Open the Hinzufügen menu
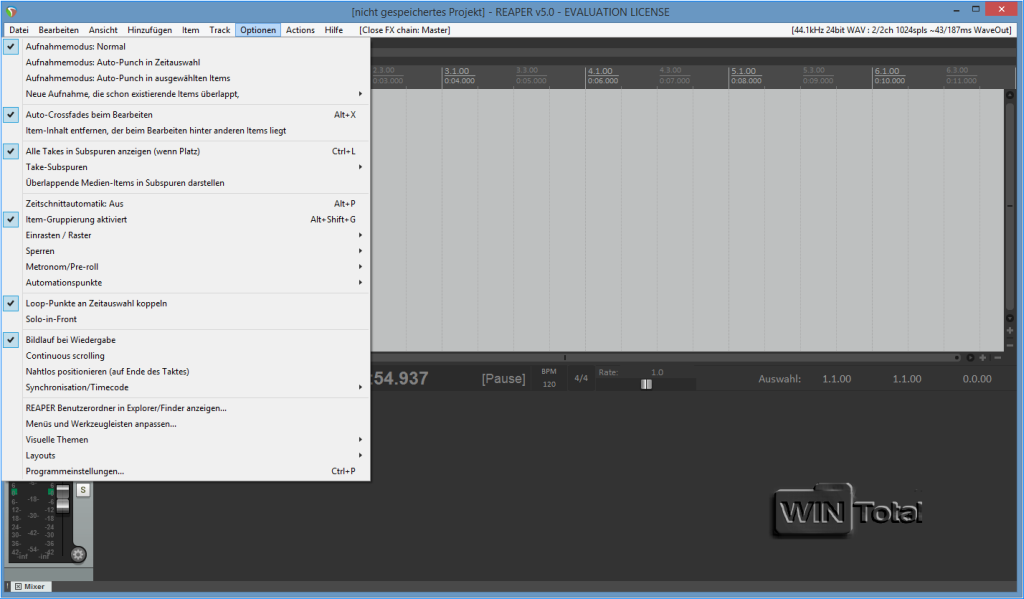Image resolution: width=1024 pixels, height=599 pixels. 150,30
